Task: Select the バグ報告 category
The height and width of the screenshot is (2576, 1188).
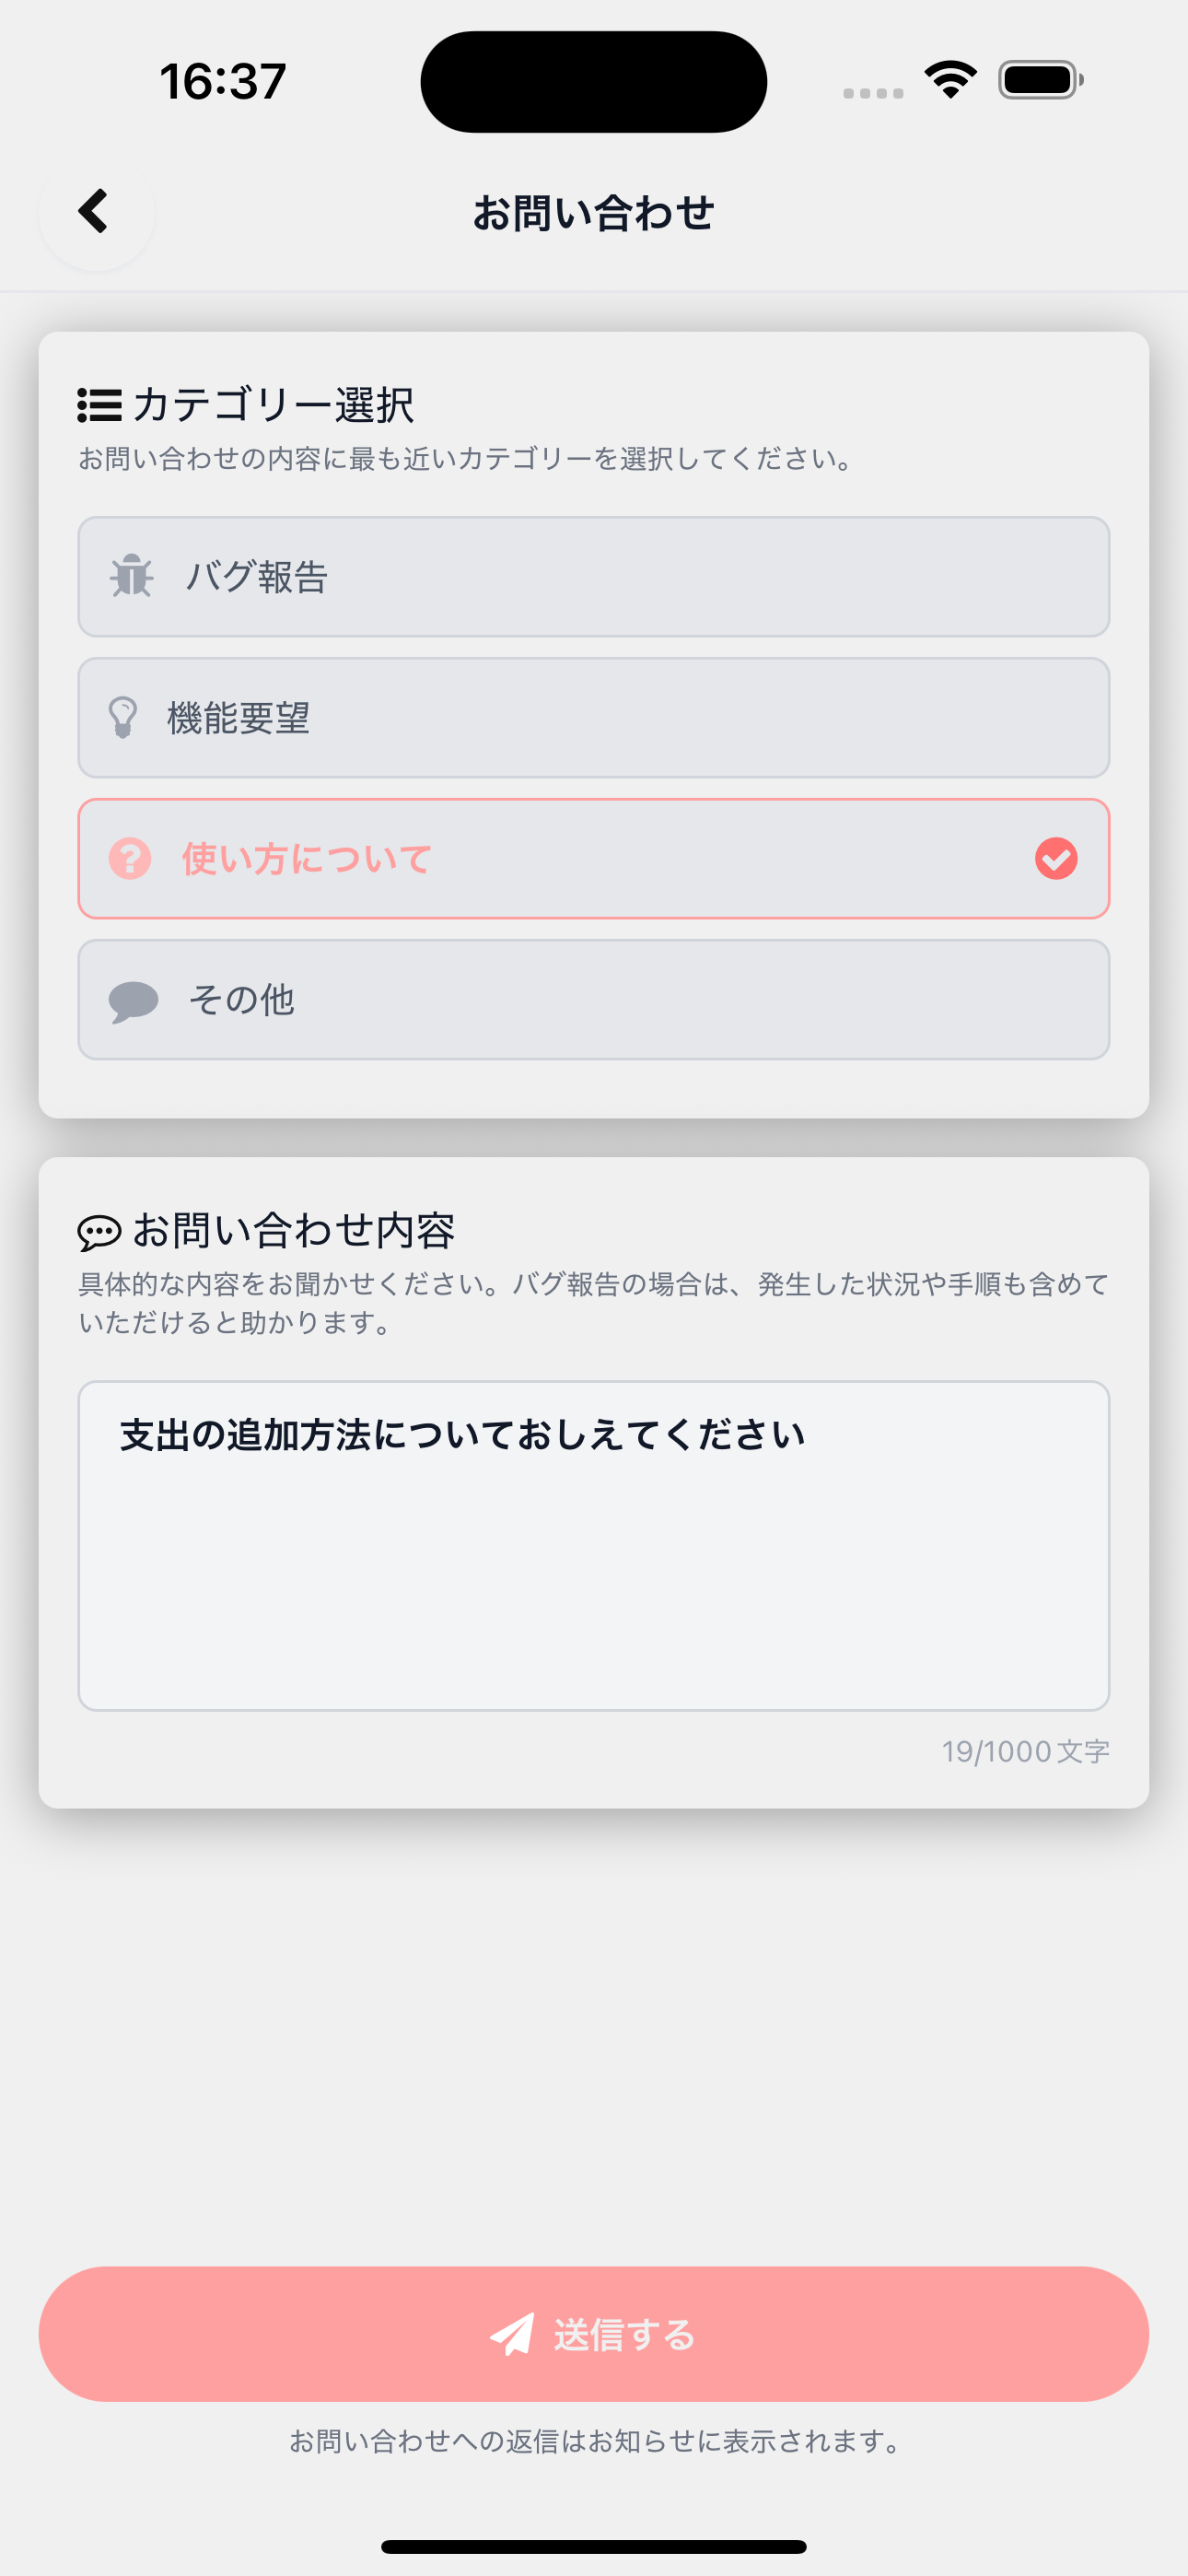Action: pos(594,576)
